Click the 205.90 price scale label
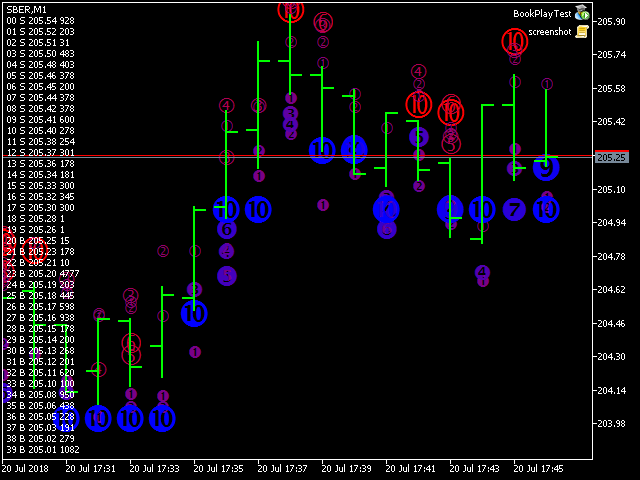Image resolution: width=640 pixels, height=480 pixels. [611, 22]
